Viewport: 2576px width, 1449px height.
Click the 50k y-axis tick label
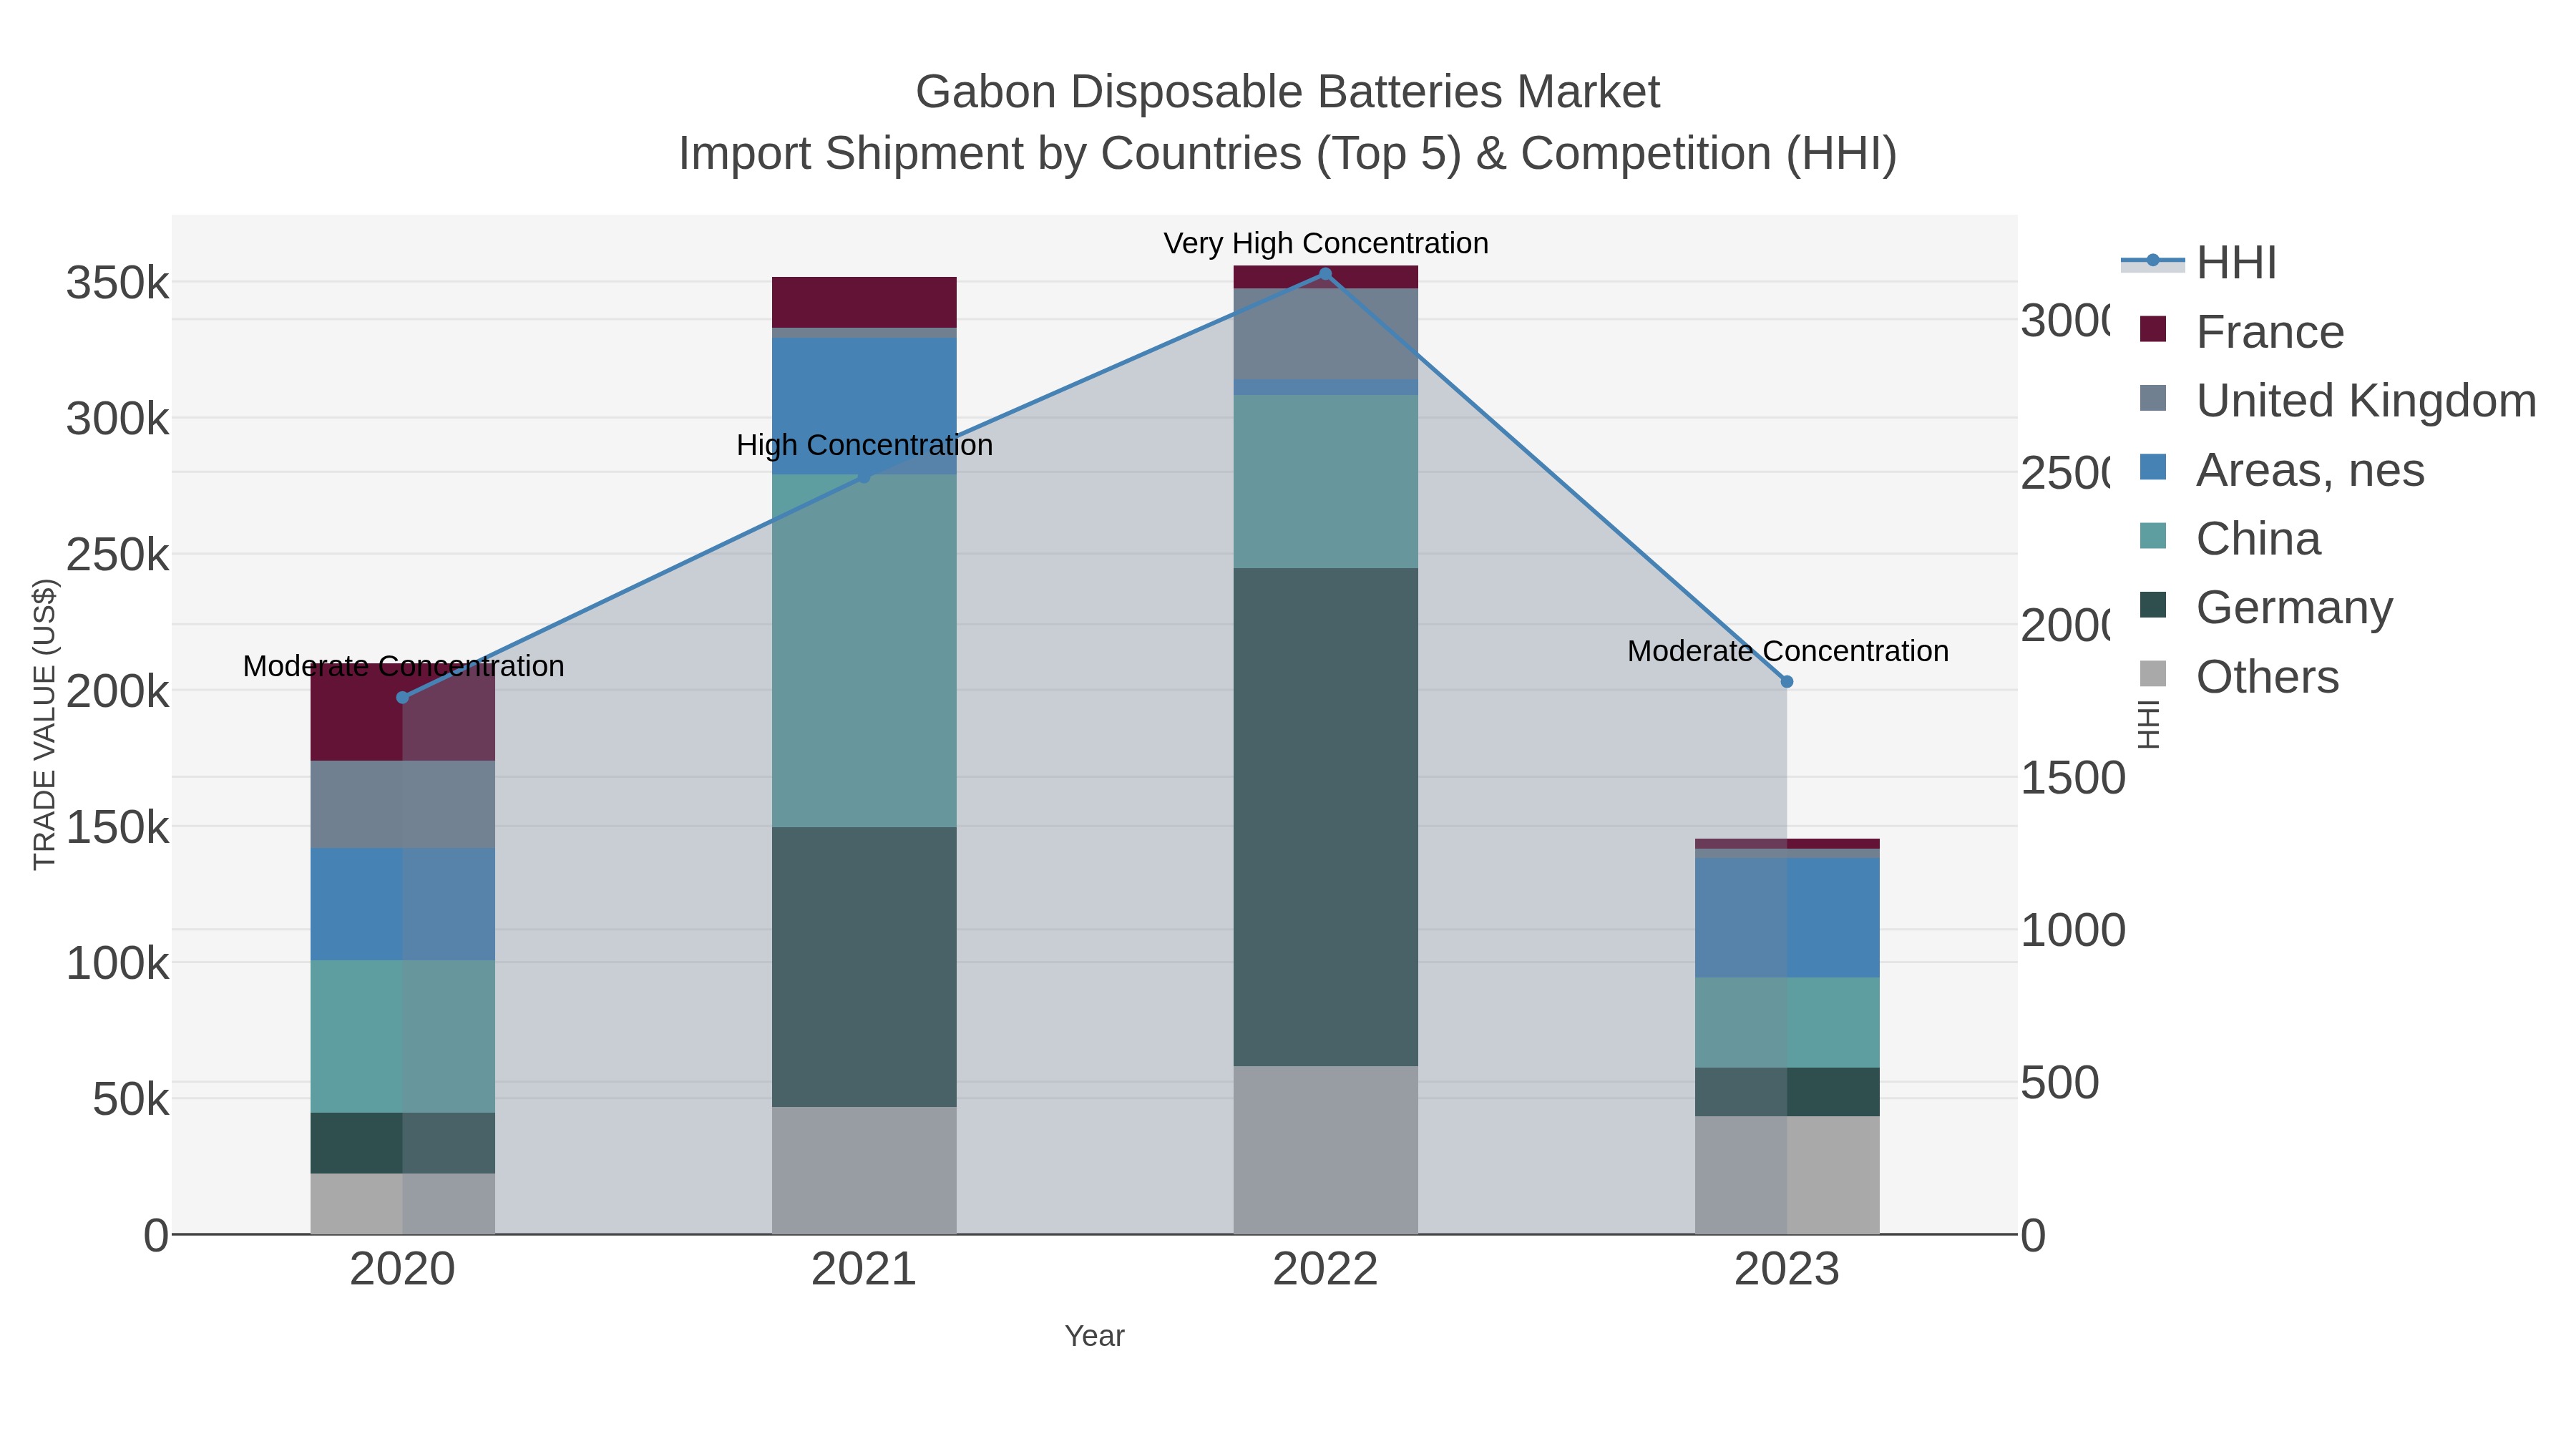tap(131, 1100)
